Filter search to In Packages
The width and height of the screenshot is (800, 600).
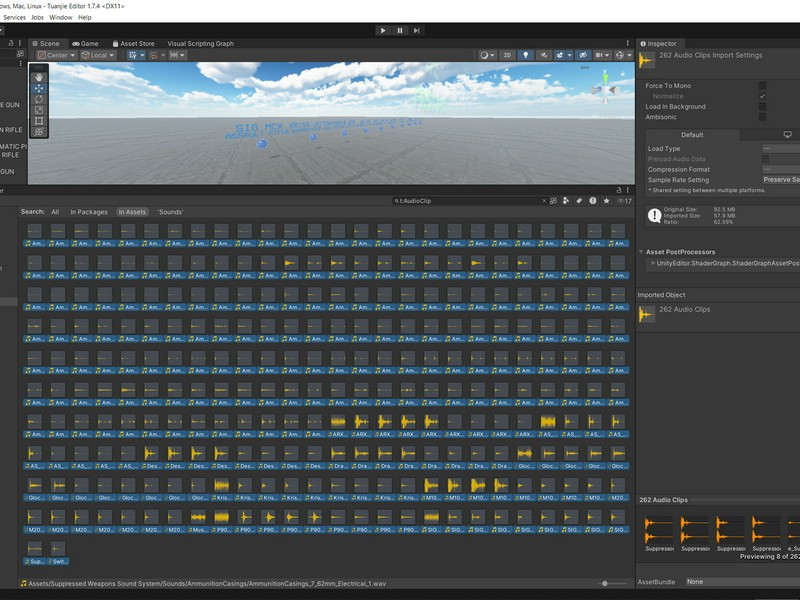tap(89, 212)
